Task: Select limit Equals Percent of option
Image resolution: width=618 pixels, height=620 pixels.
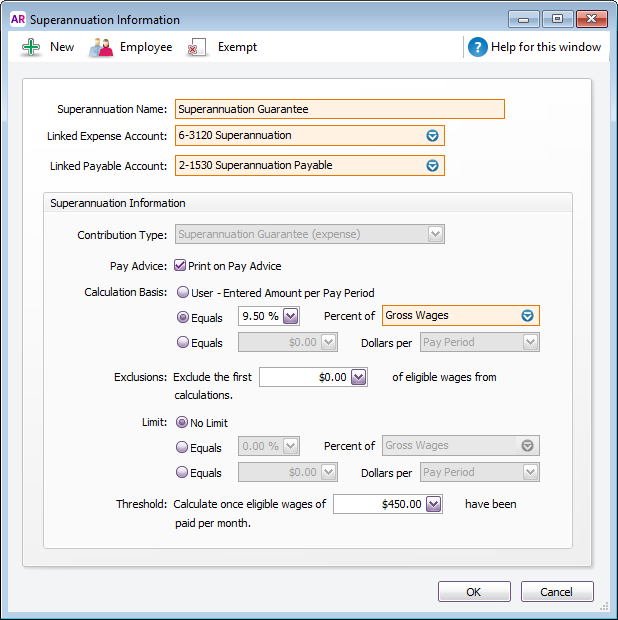Action: 183,446
